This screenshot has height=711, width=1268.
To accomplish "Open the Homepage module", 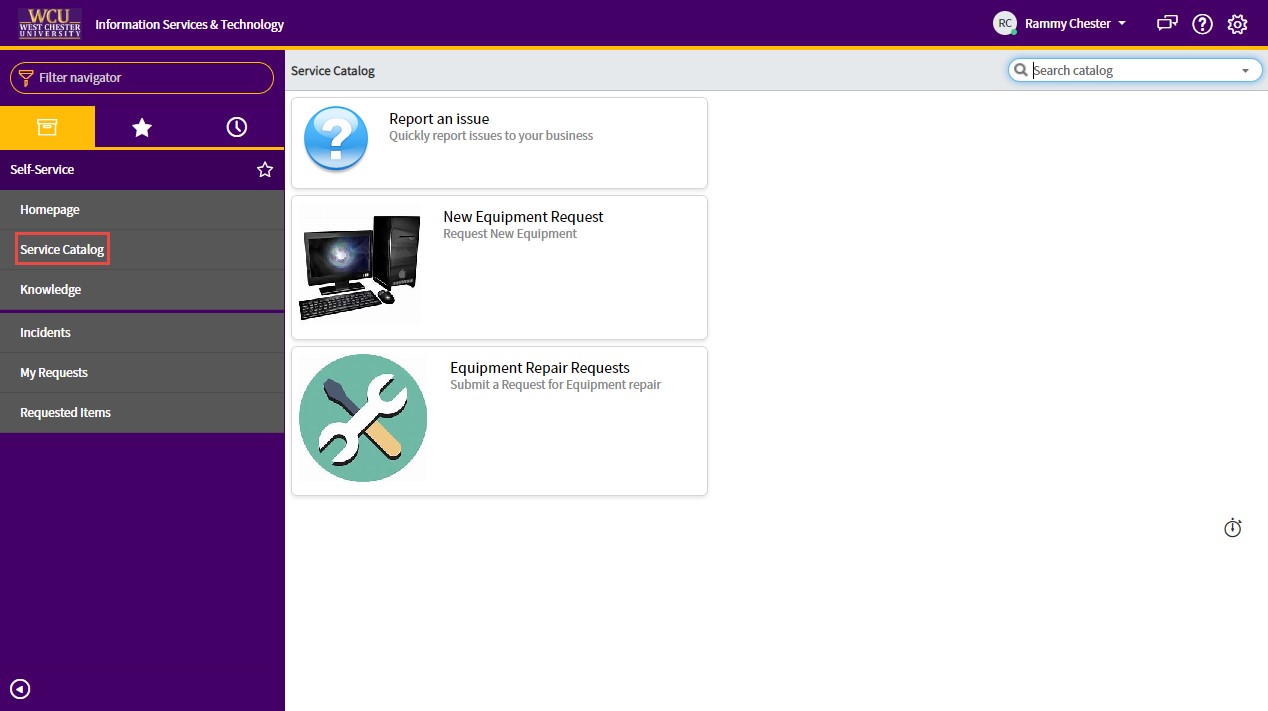I will (x=142, y=210).
